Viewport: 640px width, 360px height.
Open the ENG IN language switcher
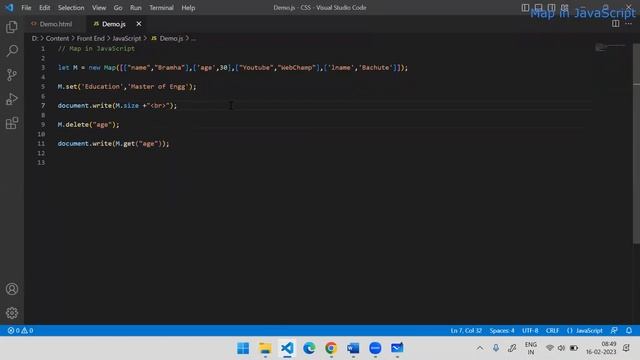[x=531, y=348]
